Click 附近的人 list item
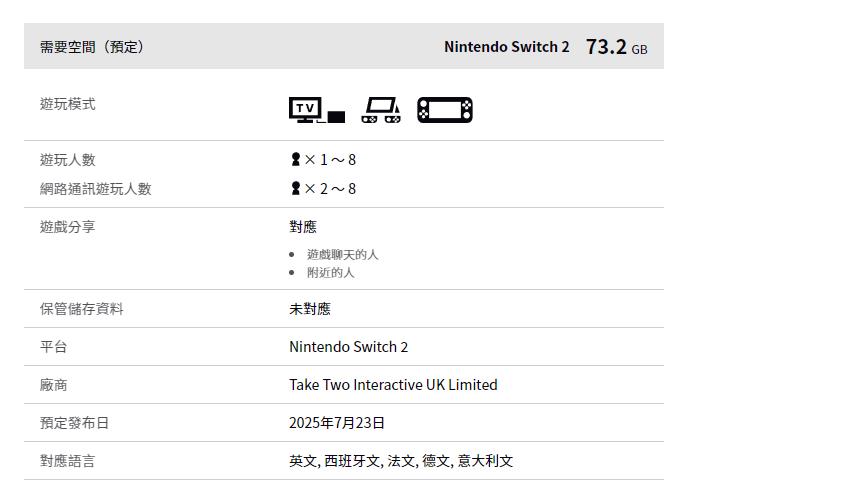Screen dimensions: 861x489 tap(330, 273)
